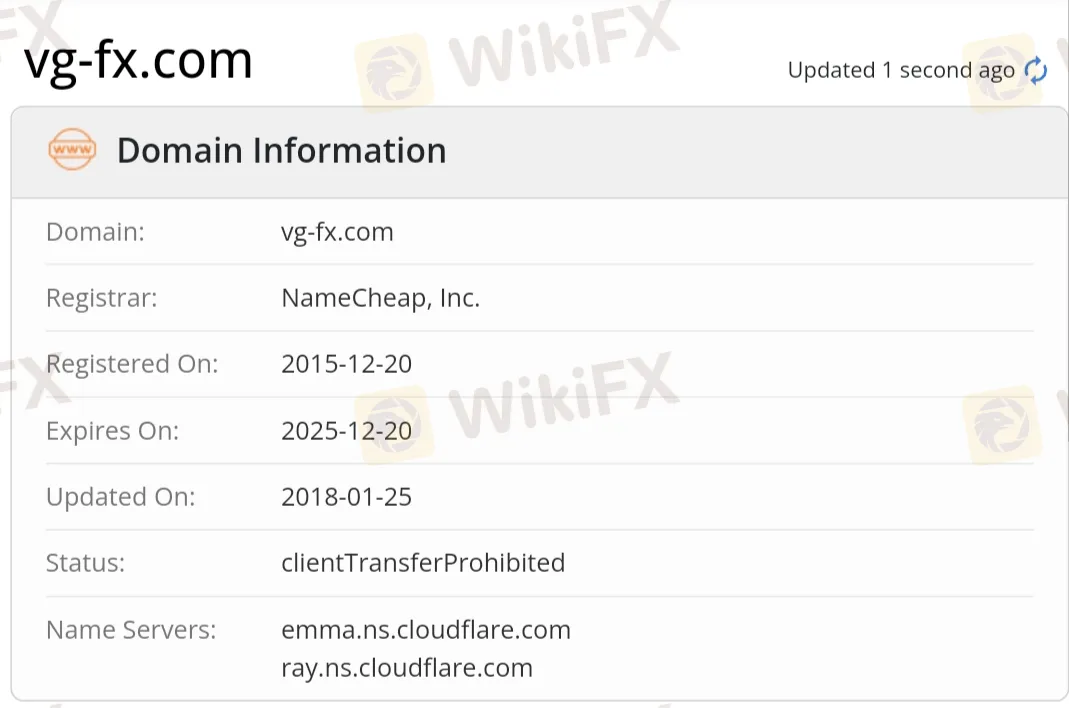
Task: Click the "Name Servers:" field label
Action: point(130,630)
